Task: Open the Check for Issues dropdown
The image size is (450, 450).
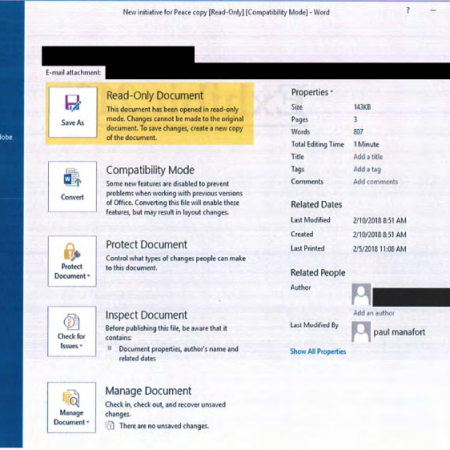Action: click(x=72, y=331)
